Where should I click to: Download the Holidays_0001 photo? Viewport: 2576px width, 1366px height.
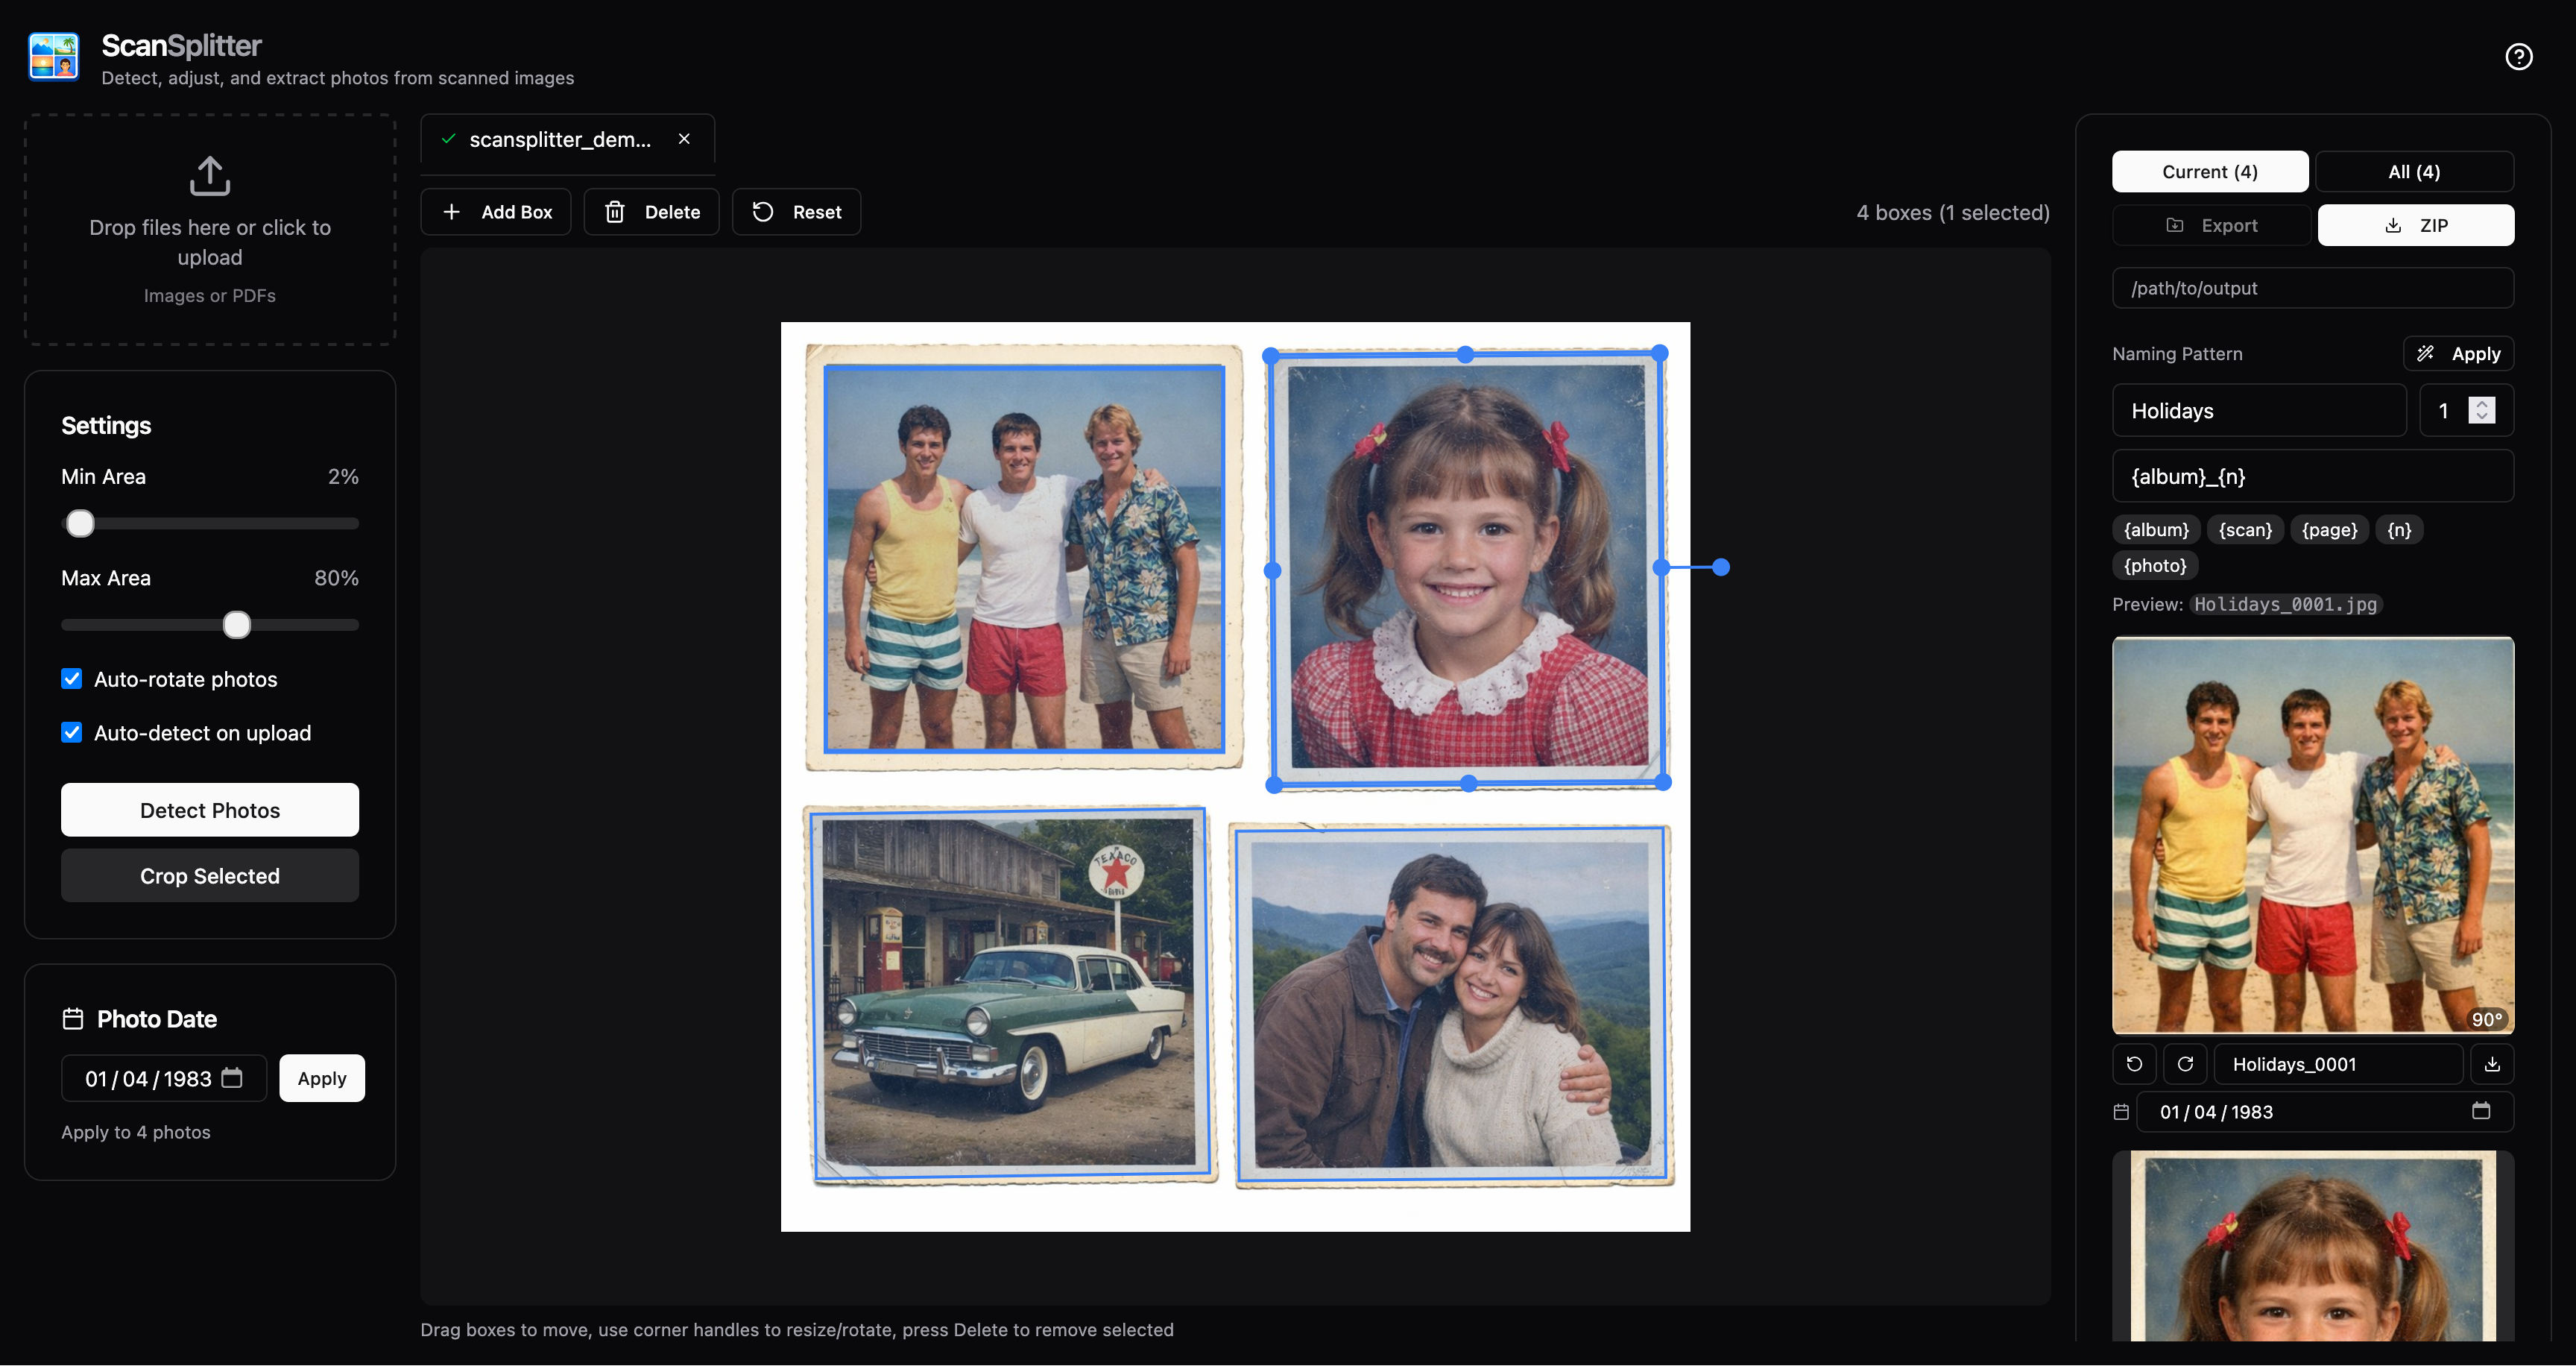pyautogui.click(x=2492, y=1064)
